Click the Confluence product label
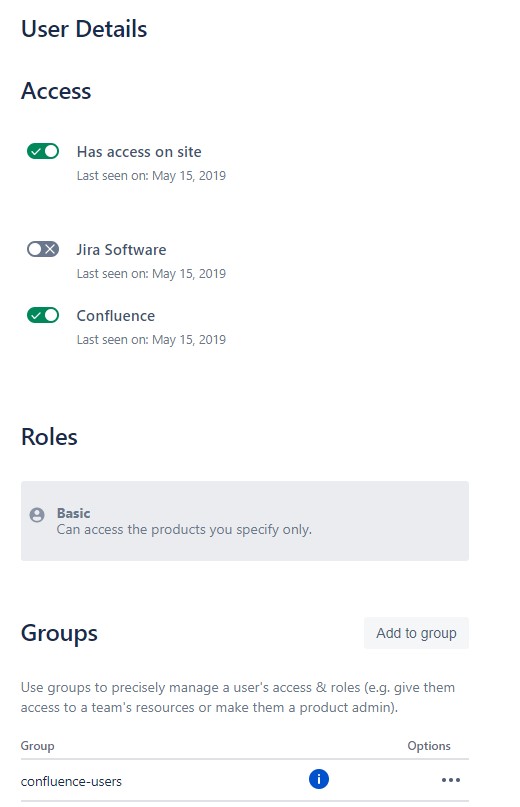The height and width of the screenshot is (807, 520). click(116, 315)
